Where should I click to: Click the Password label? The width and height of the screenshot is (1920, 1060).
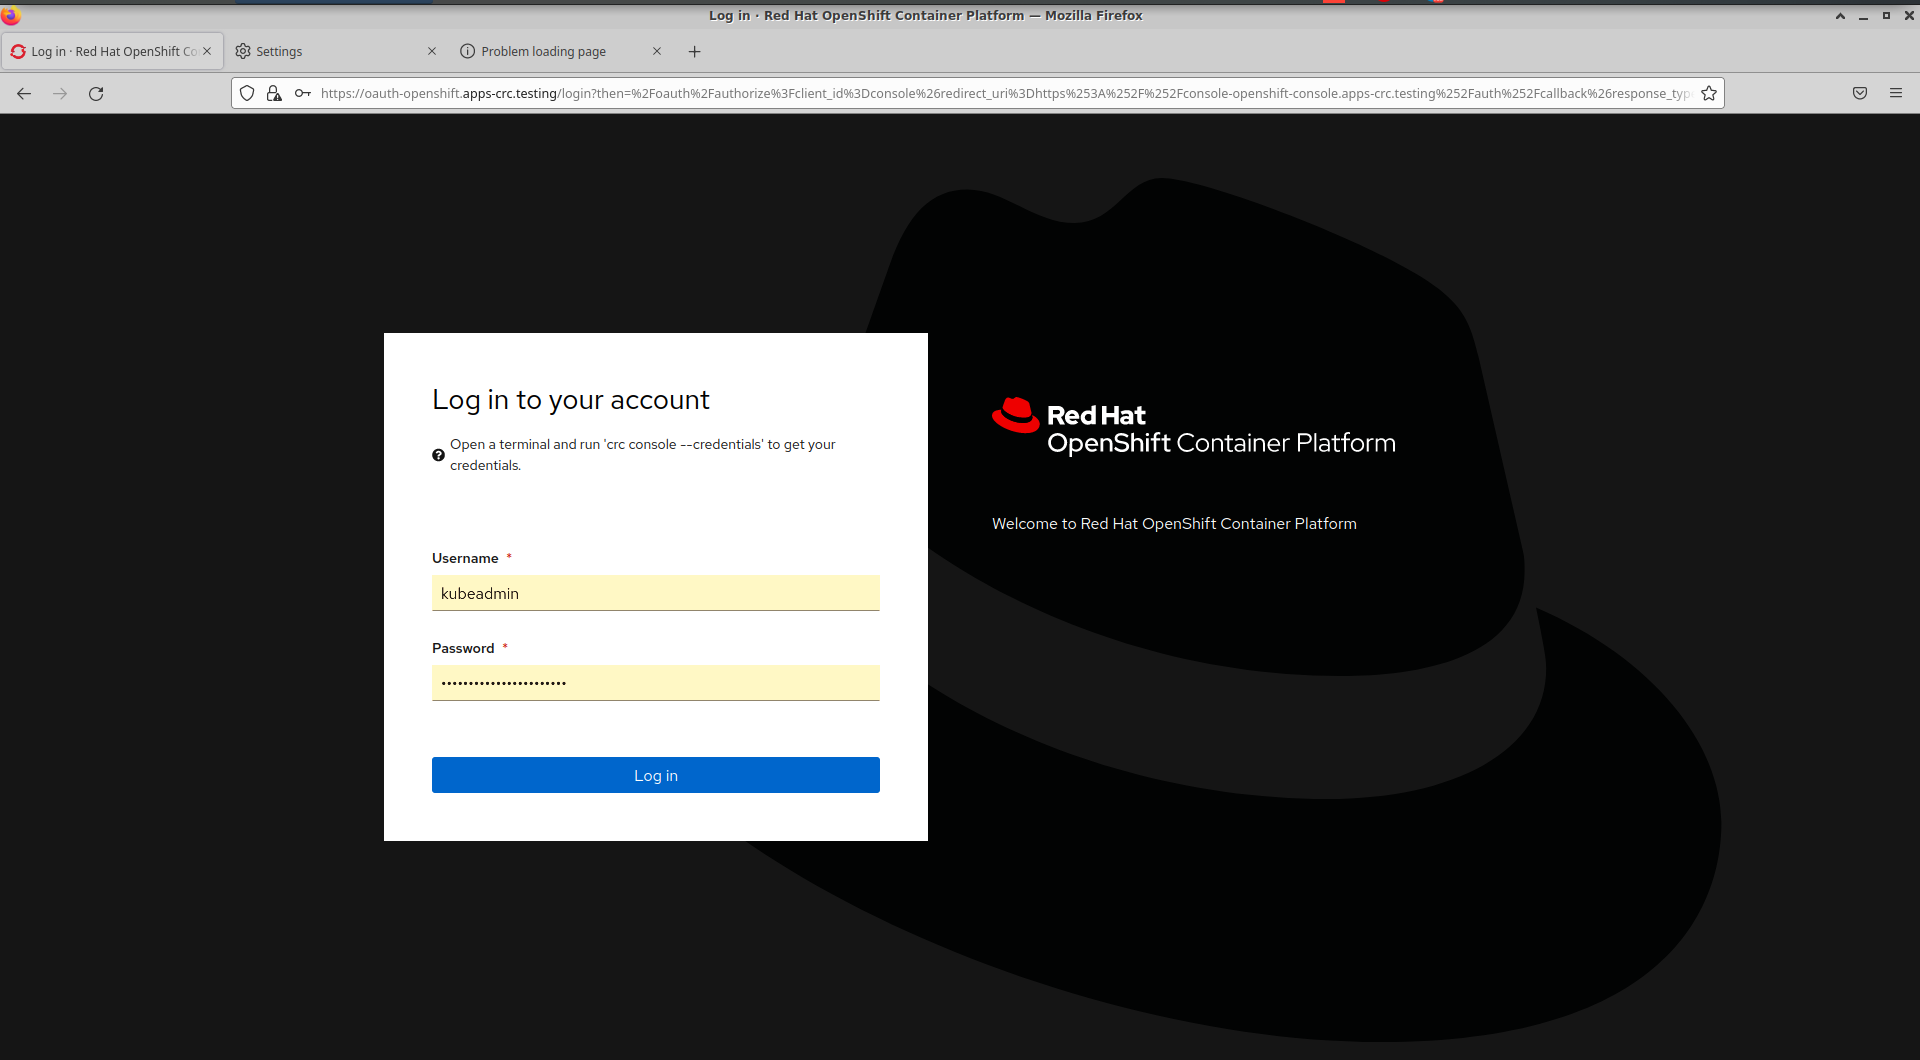(463, 648)
